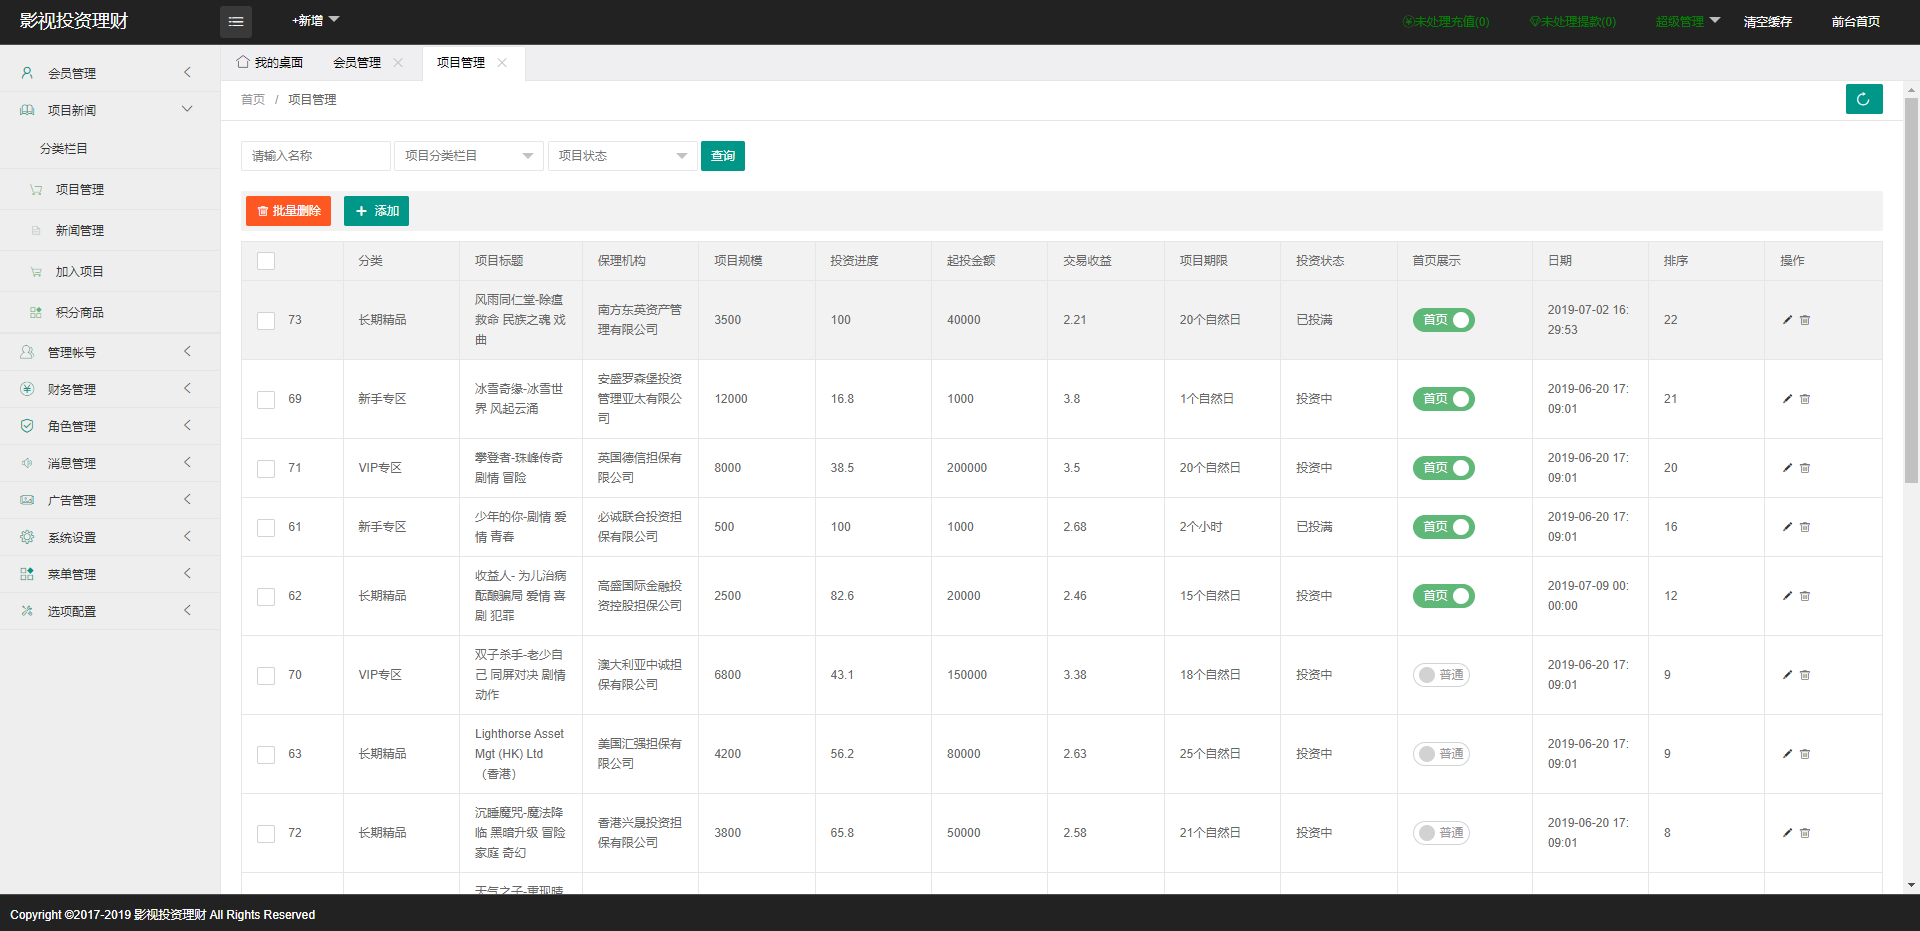
Task: Switch to the 我的桌面 tab
Action: pos(270,63)
